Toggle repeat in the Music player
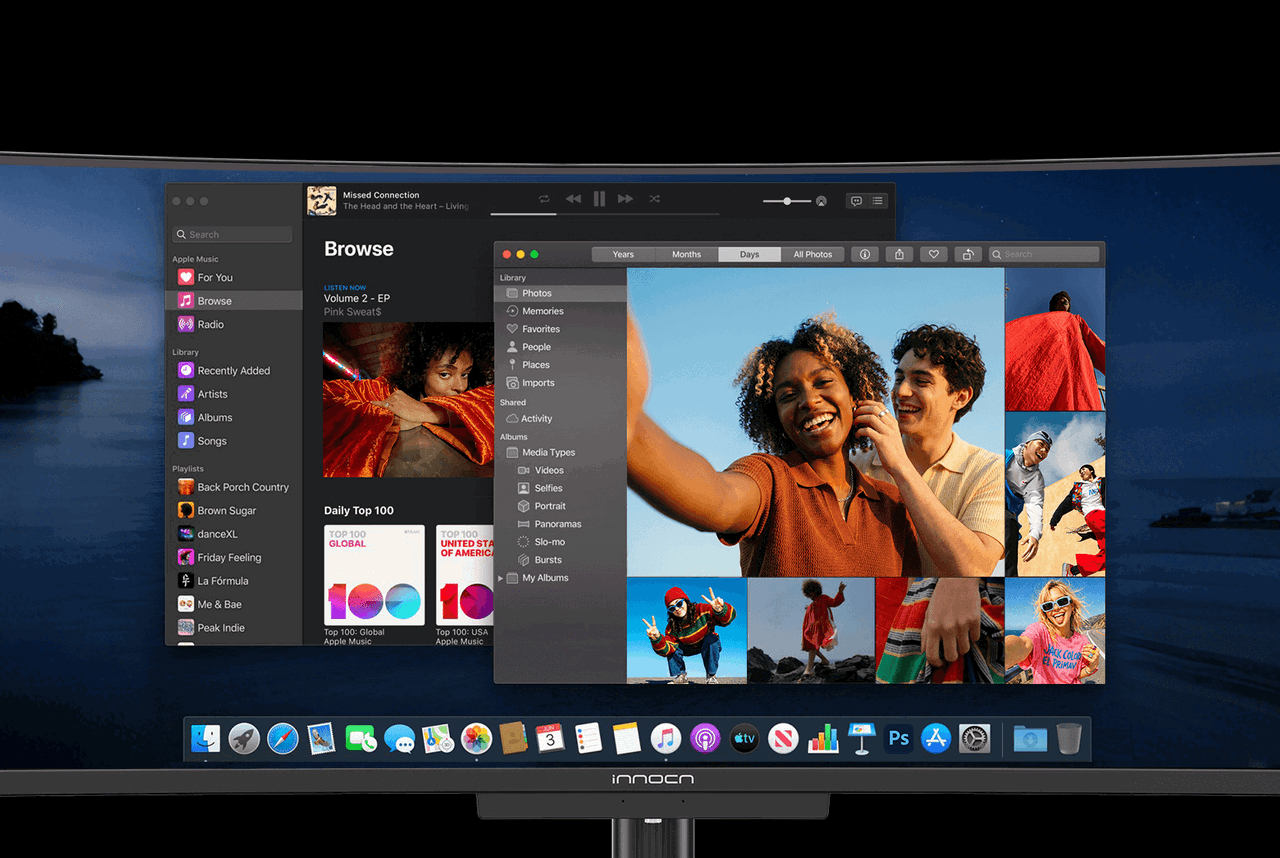The width and height of the screenshot is (1280, 858). coord(544,199)
